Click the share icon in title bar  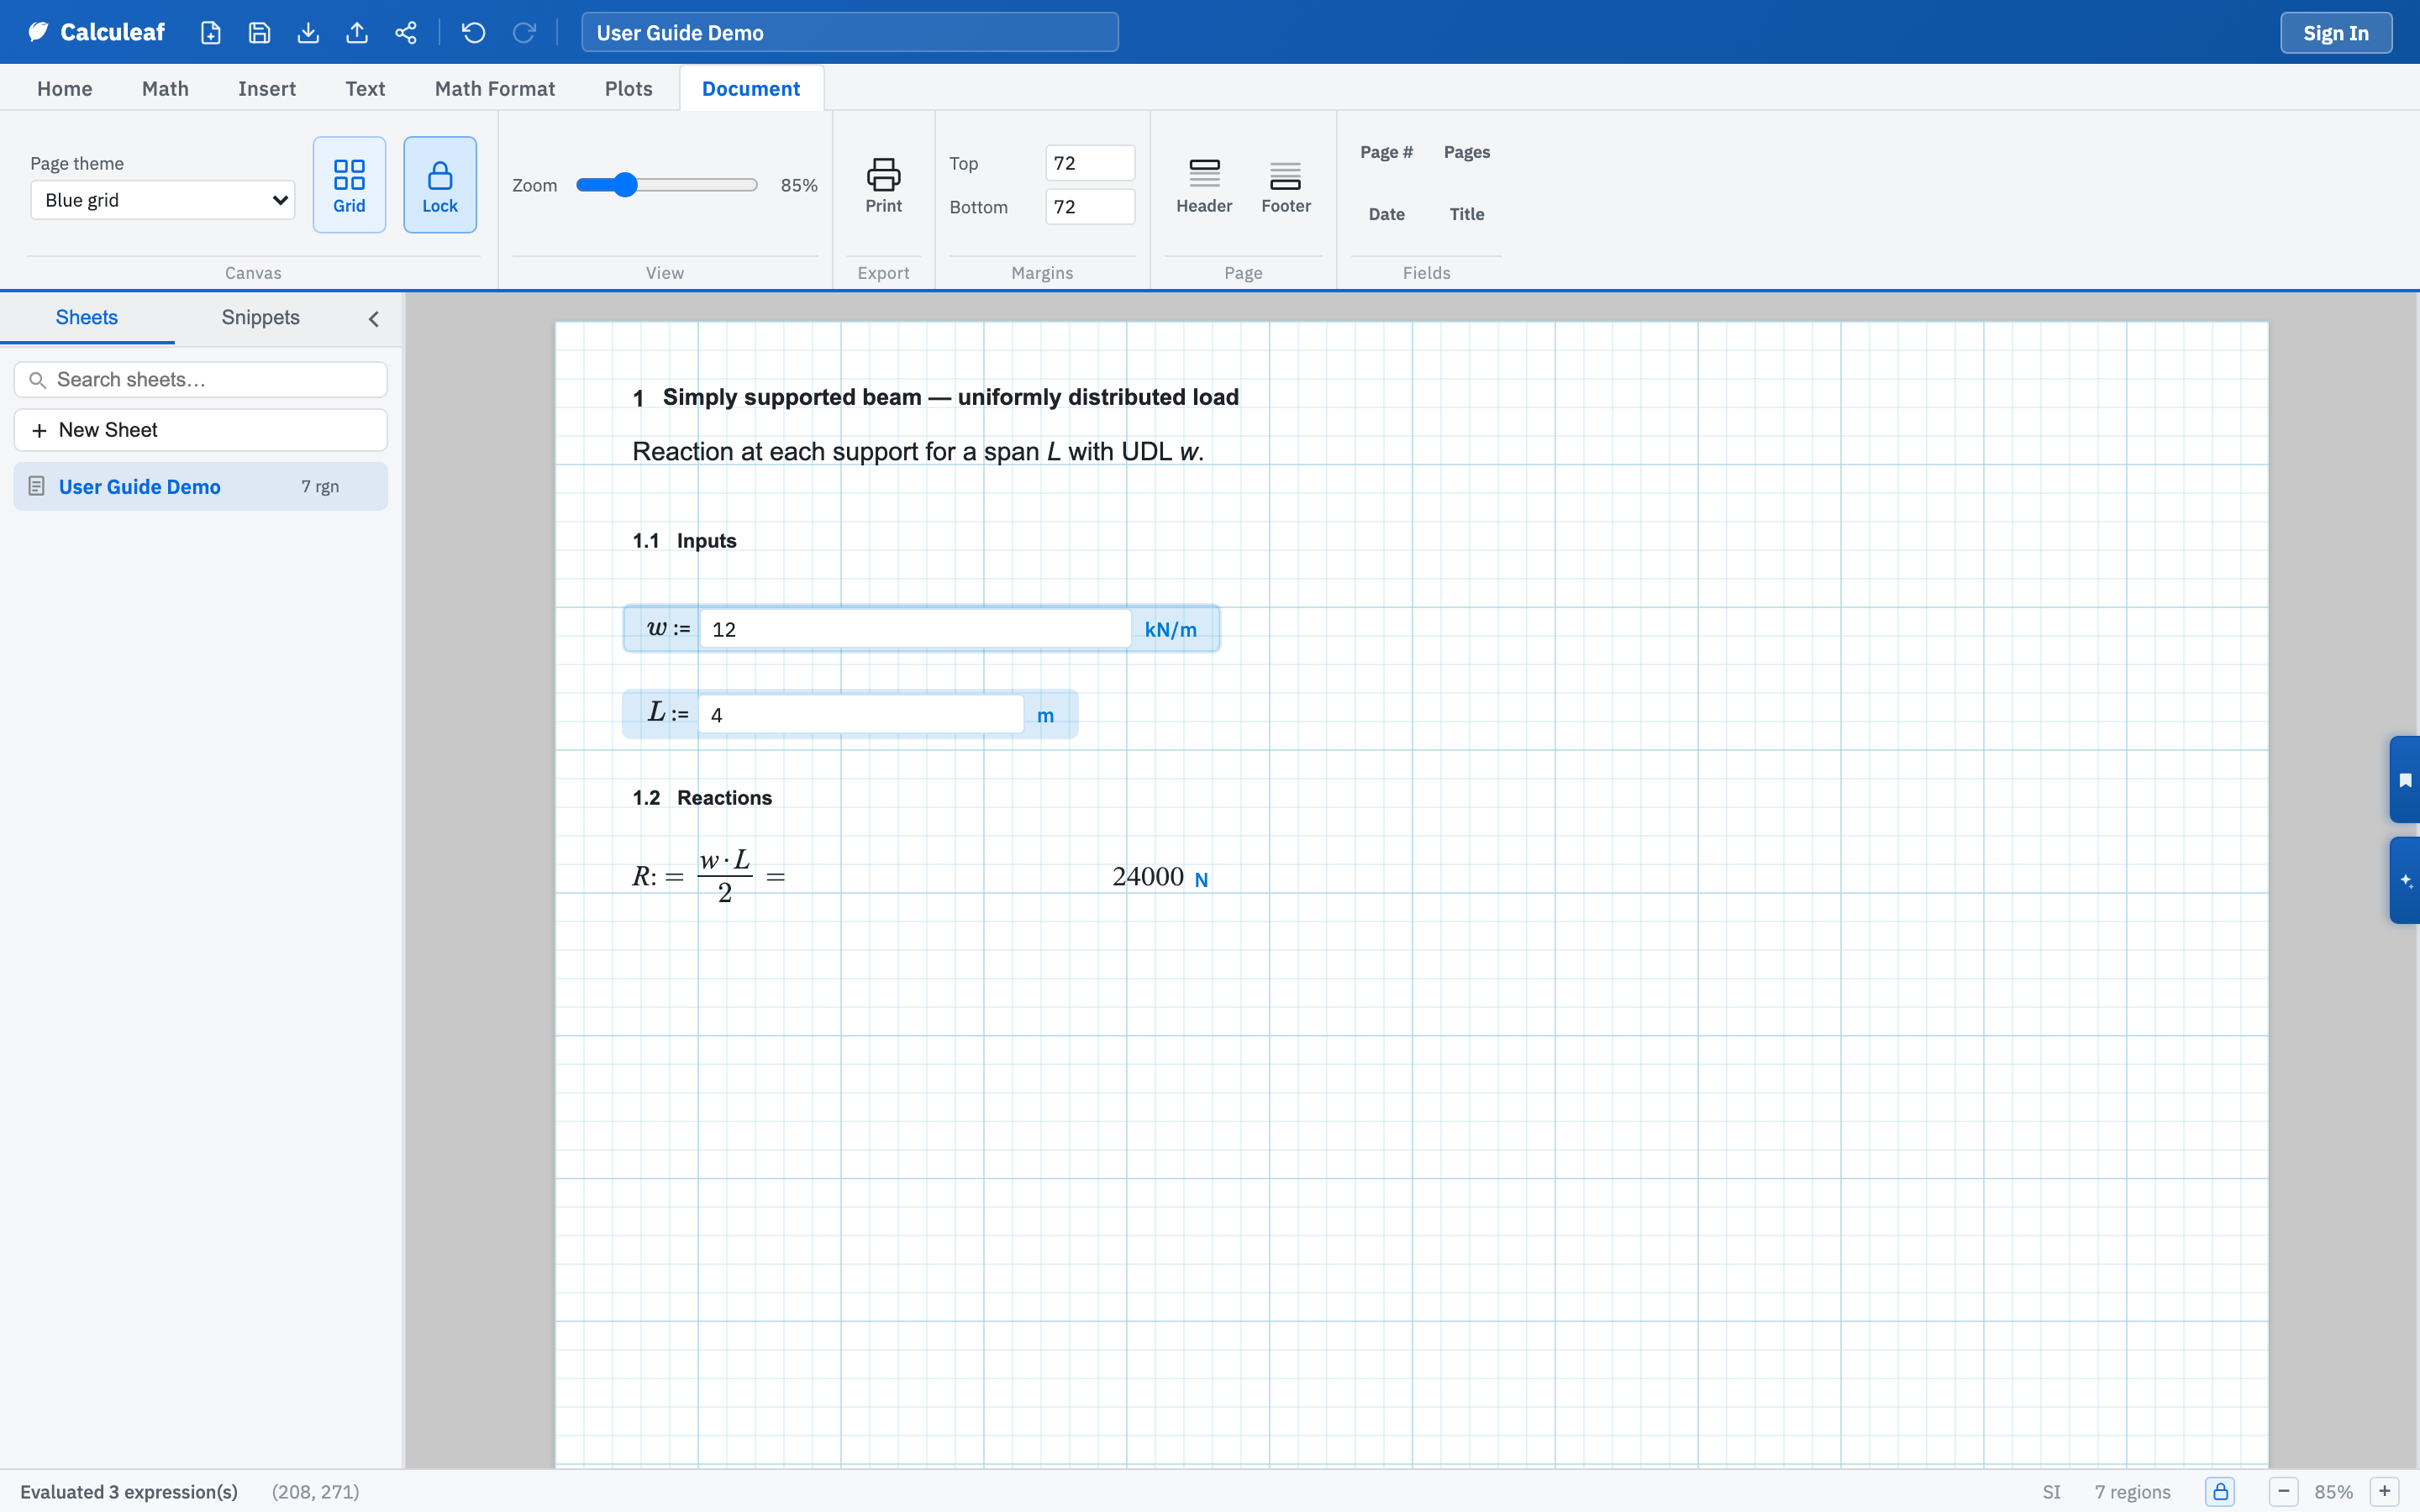coord(406,33)
